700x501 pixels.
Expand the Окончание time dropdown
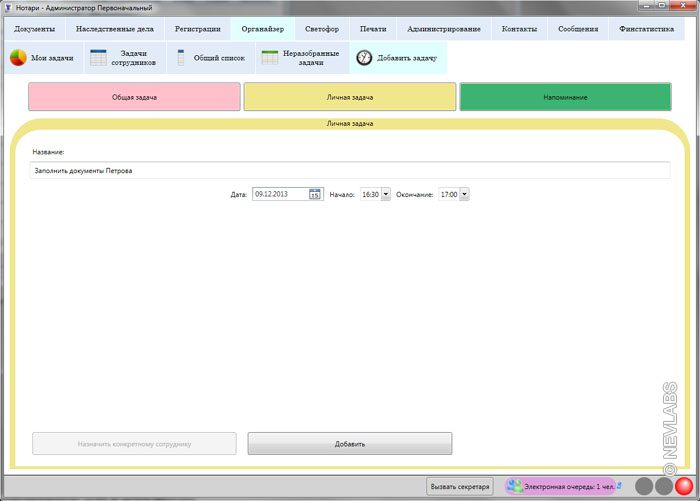point(465,194)
